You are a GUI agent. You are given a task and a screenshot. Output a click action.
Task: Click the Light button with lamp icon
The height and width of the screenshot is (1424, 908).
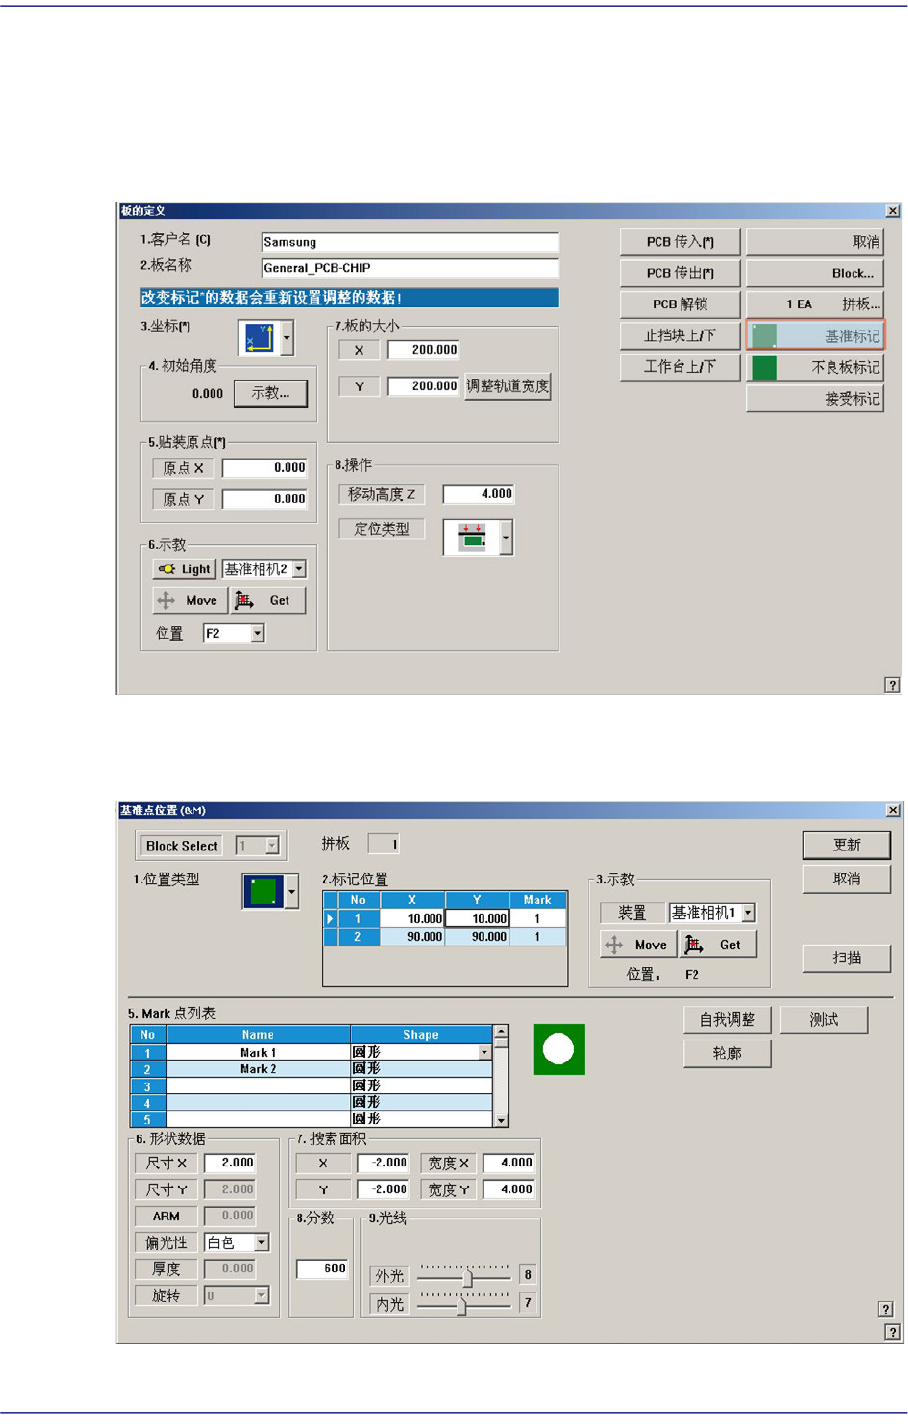pyautogui.click(x=183, y=569)
